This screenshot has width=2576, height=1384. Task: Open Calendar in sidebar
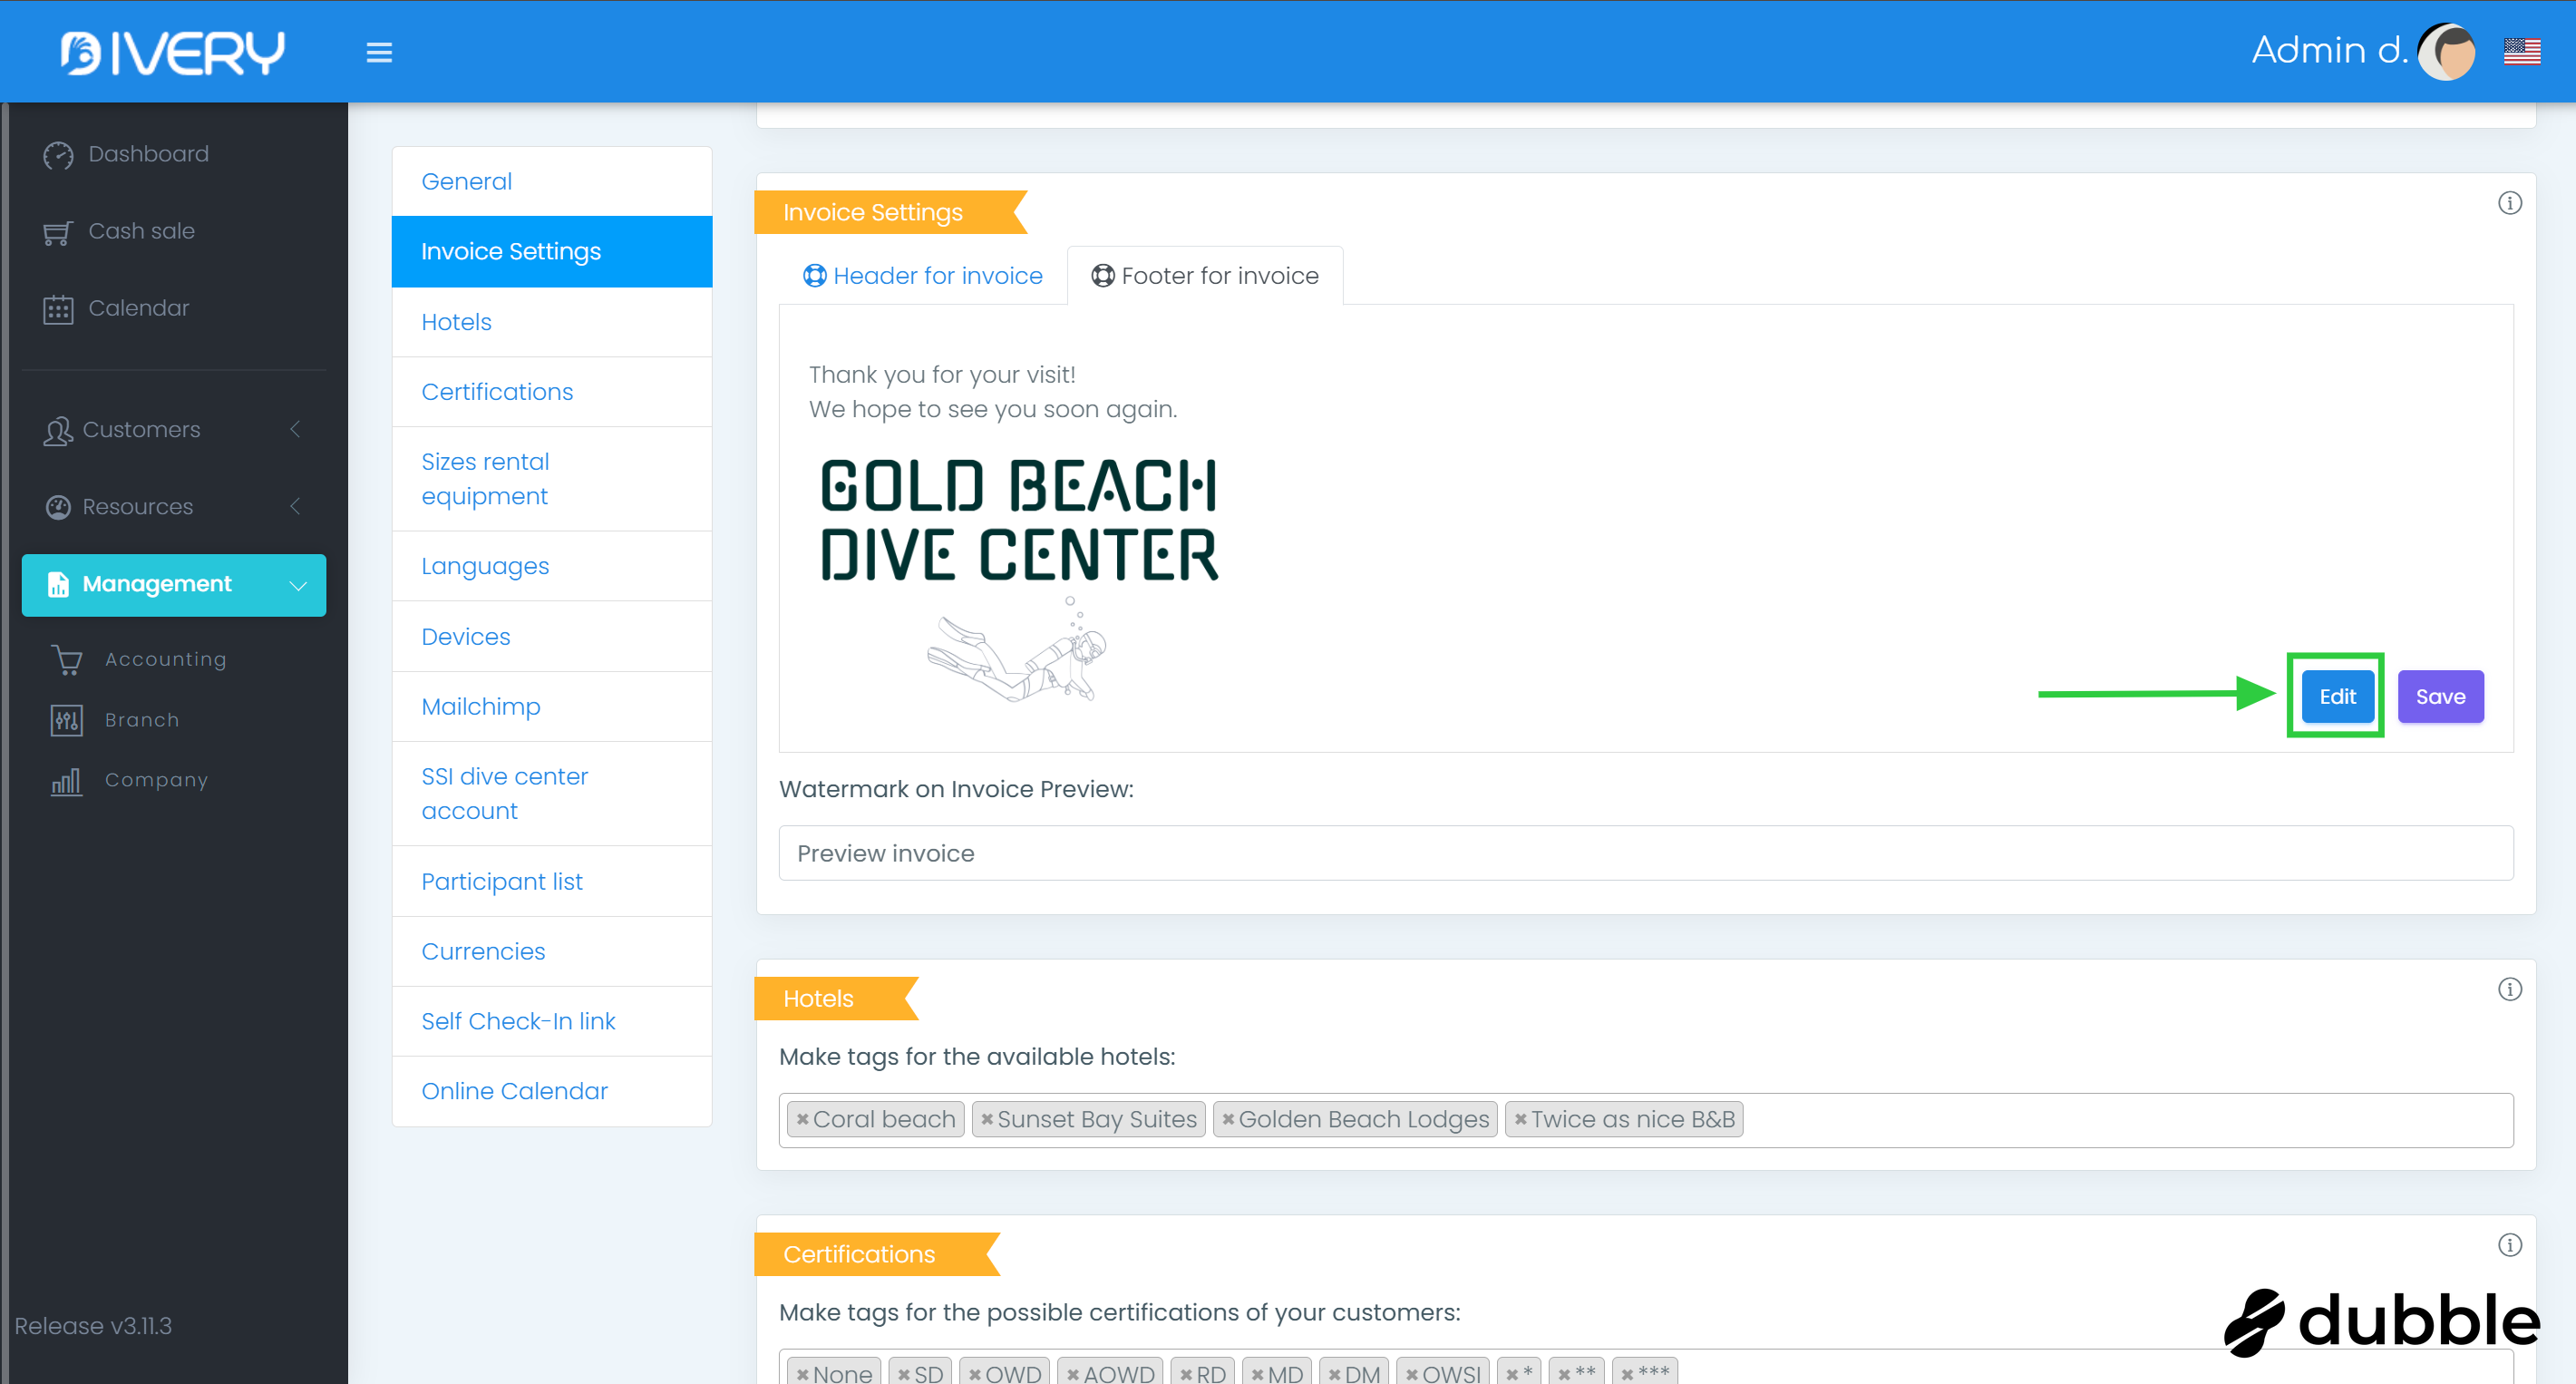[138, 308]
